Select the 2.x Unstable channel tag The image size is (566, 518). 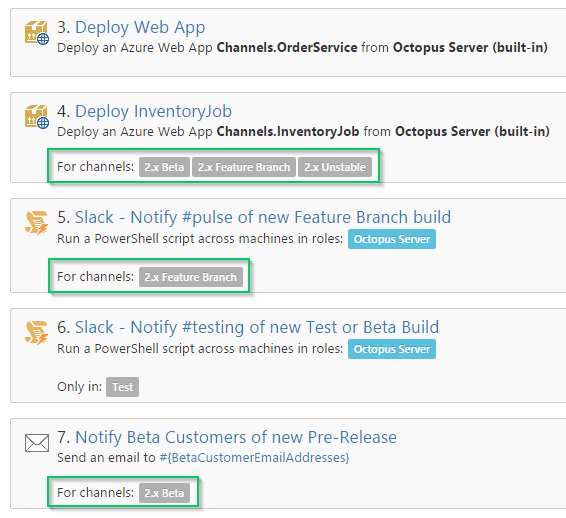(335, 167)
